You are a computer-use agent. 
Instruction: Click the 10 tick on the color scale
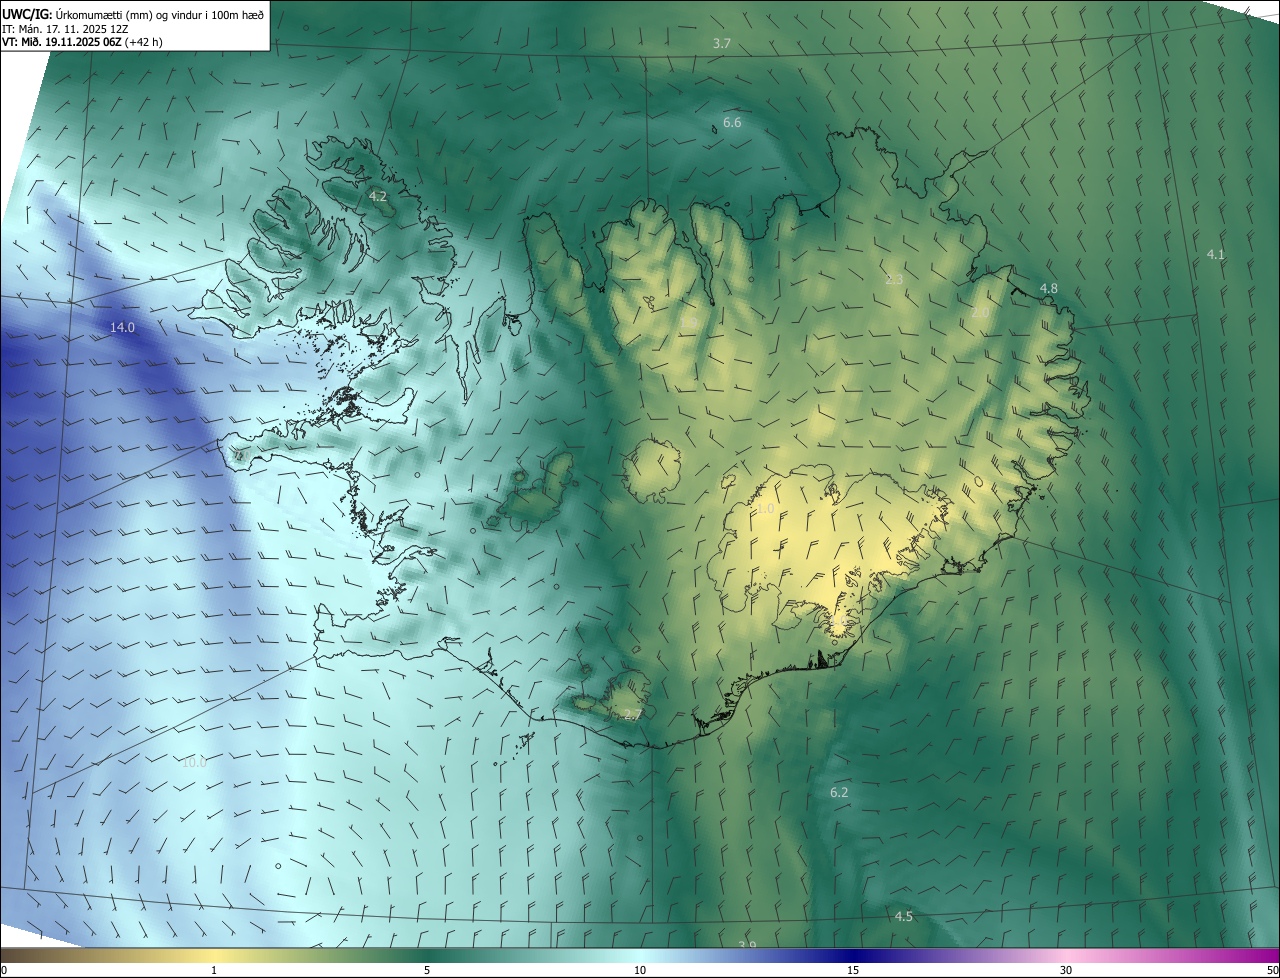(640, 970)
